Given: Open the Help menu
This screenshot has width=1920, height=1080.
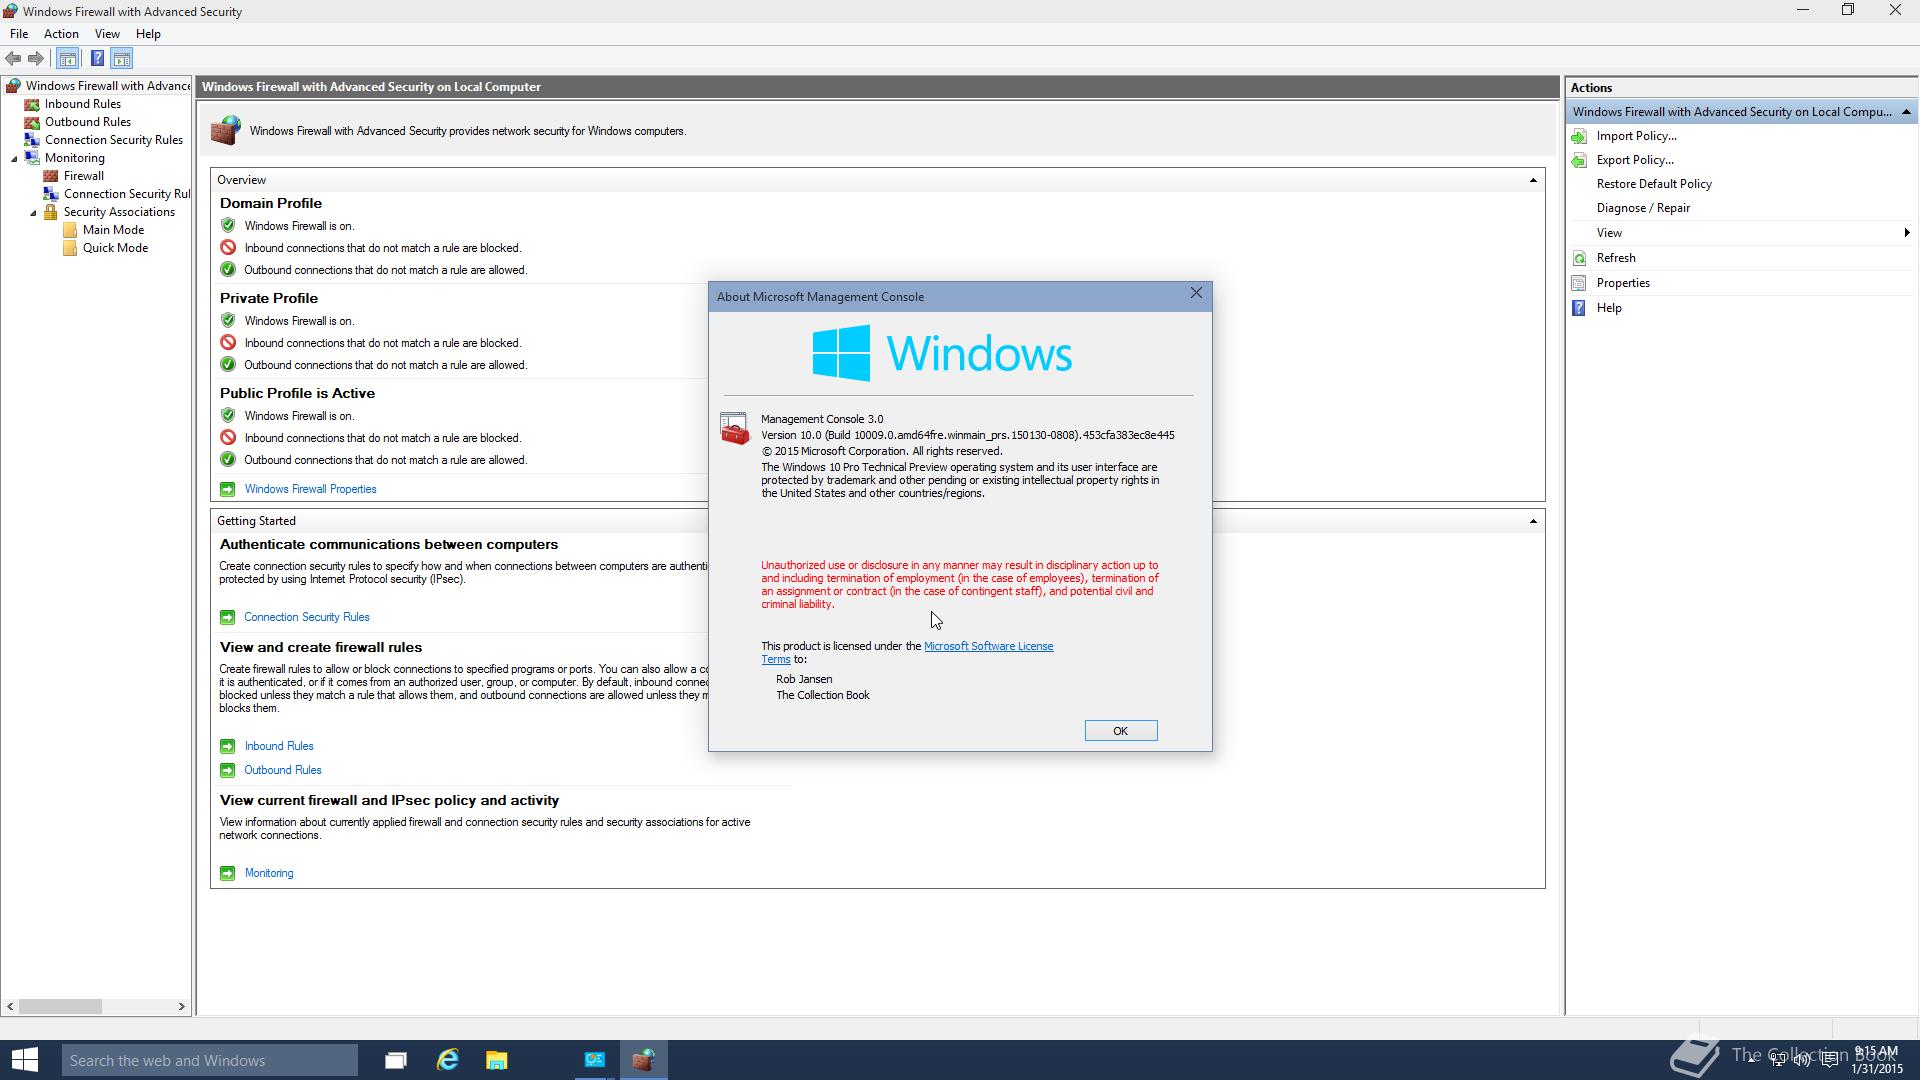Looking at the screenshot, I should click(148, 34).
